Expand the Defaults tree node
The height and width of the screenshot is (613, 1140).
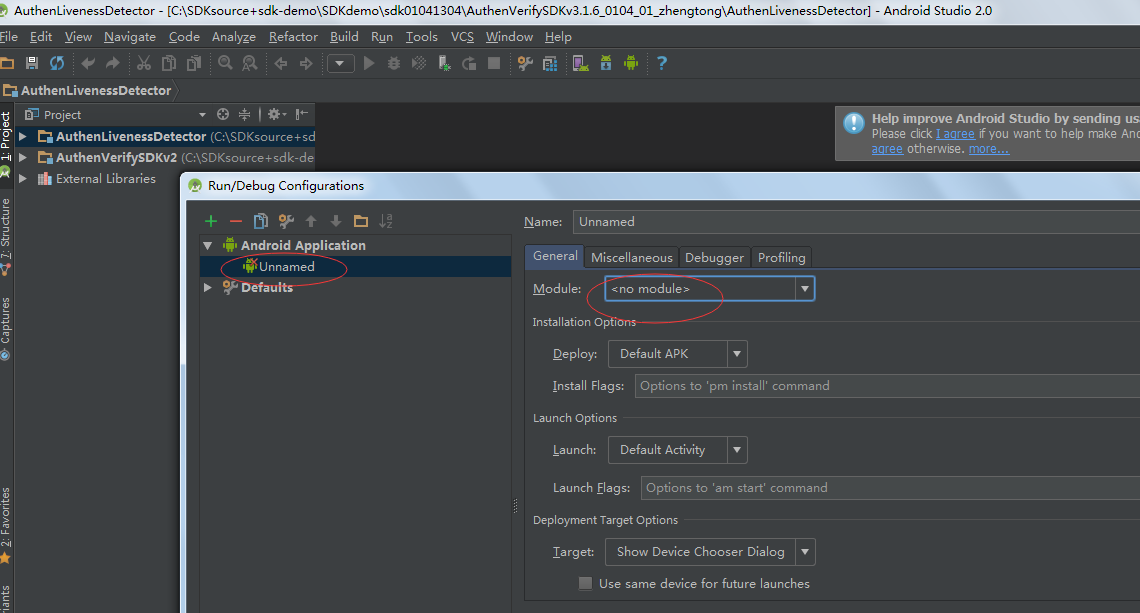[x=208, y=287]
